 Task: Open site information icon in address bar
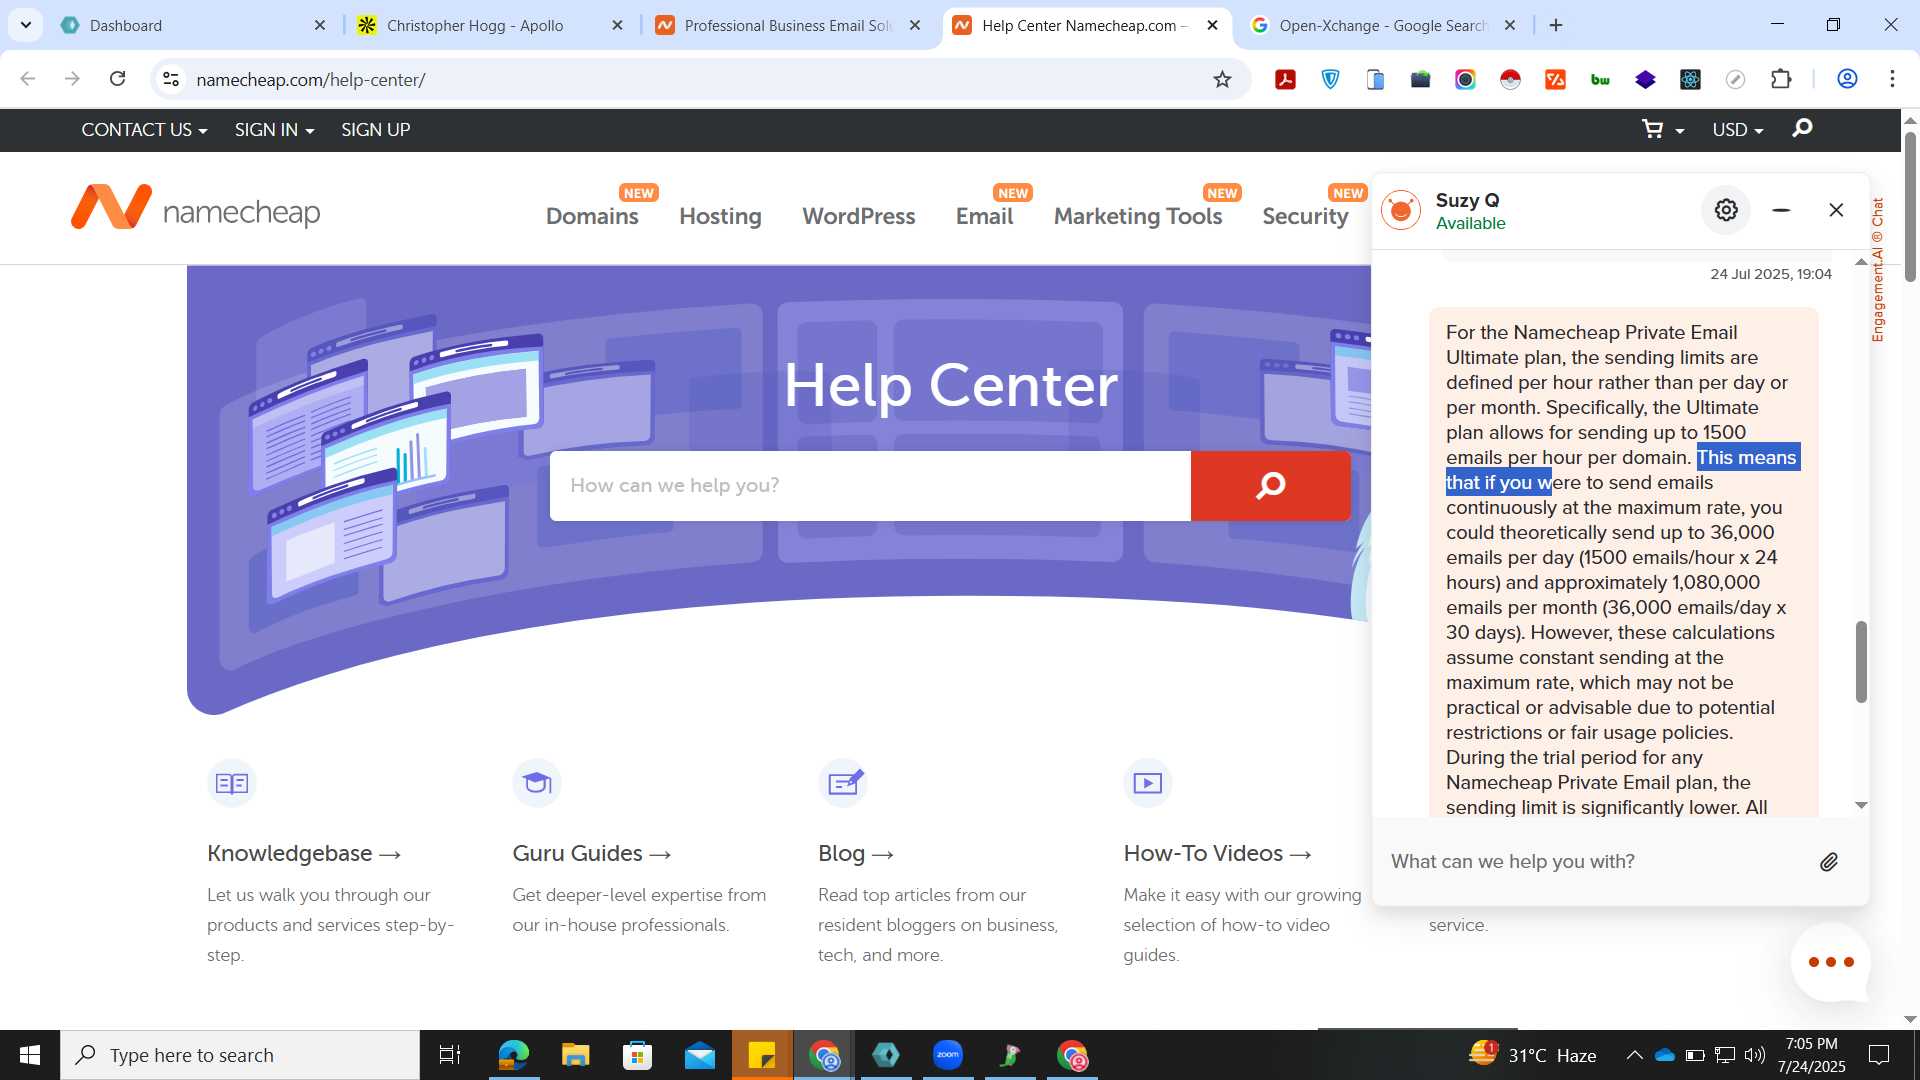[171, 79]
